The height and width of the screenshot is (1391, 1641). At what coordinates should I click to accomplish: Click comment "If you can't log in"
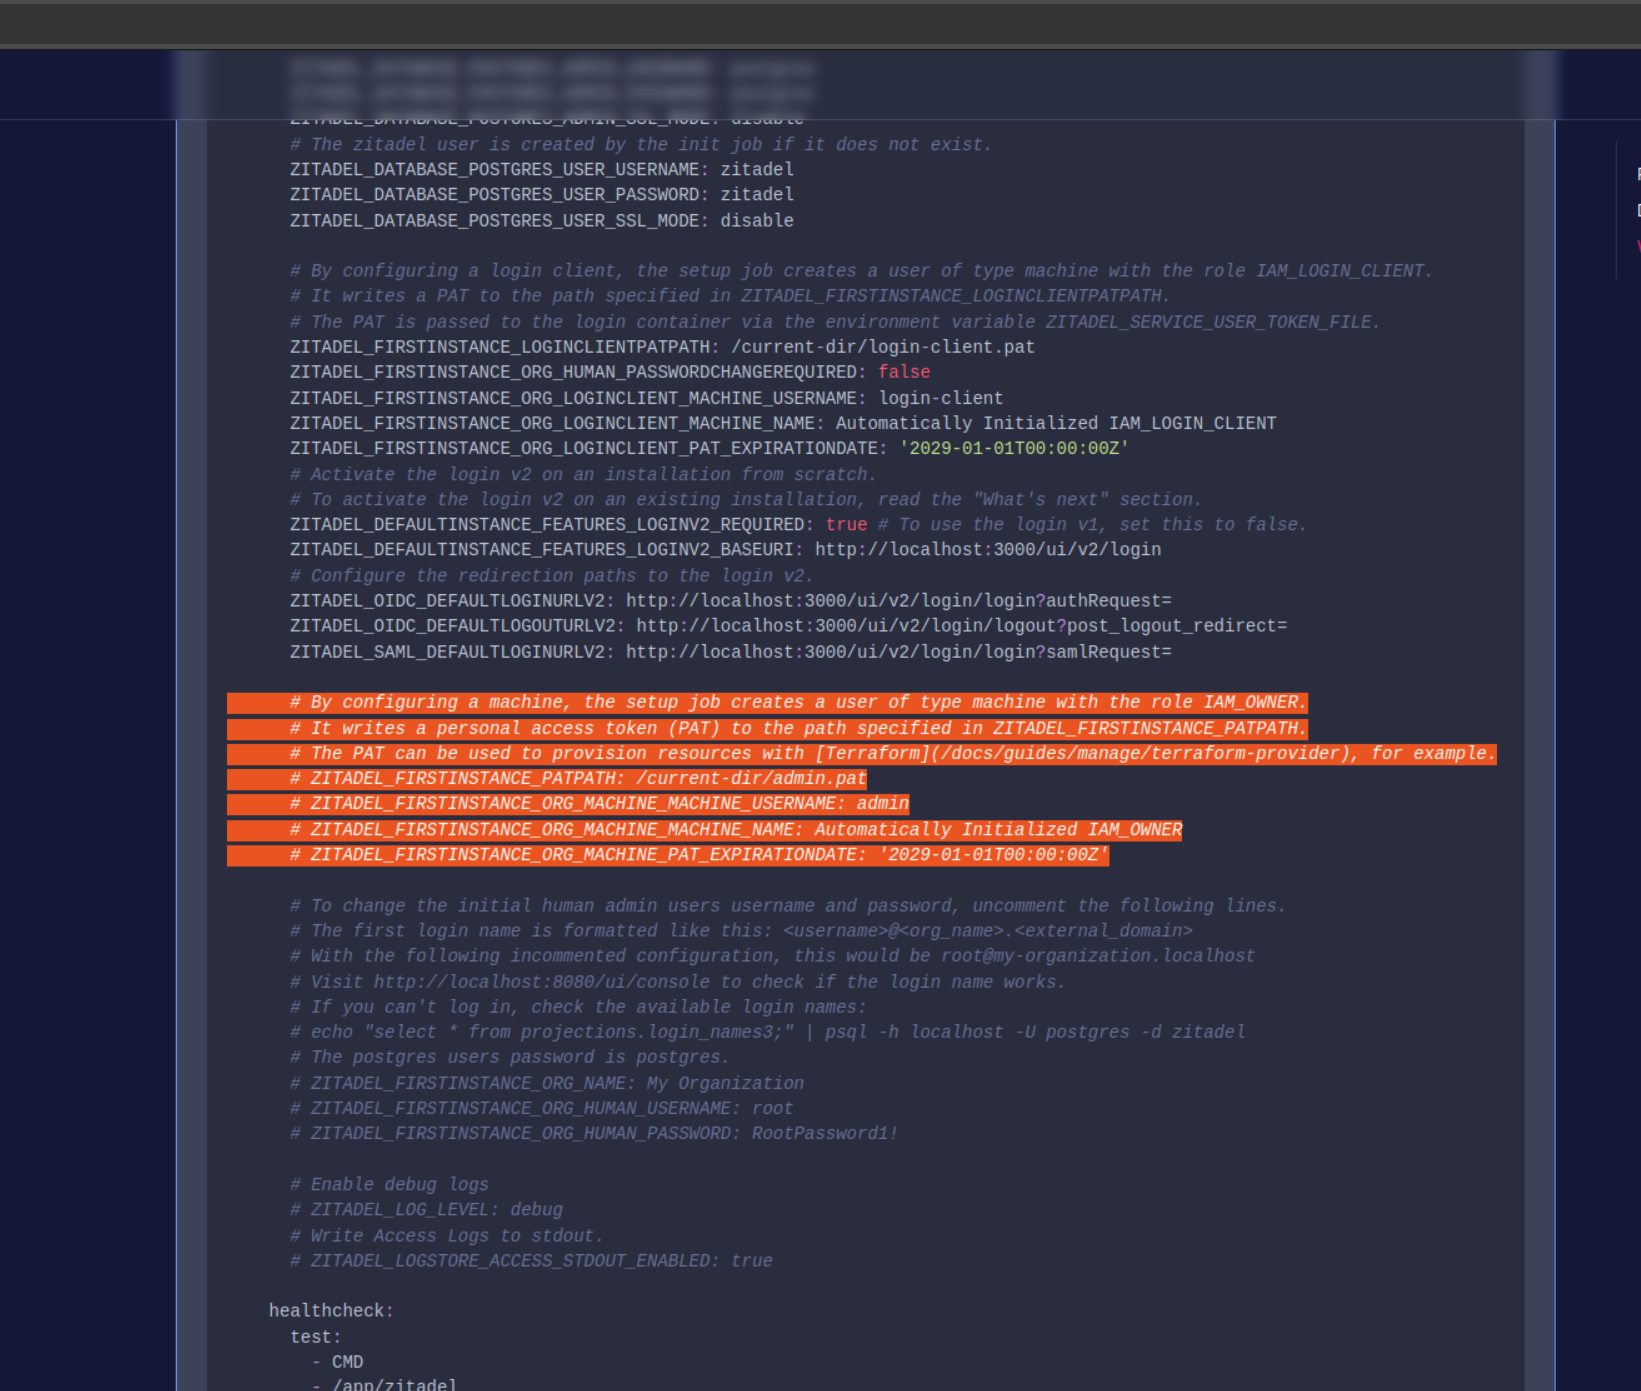pos(578,1007)
